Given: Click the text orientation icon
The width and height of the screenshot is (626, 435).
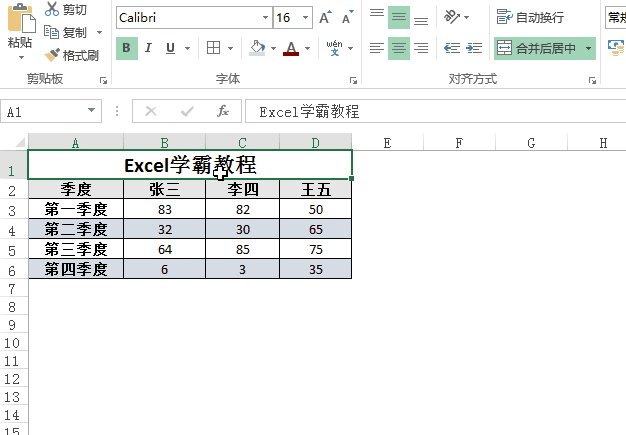Looking at the screenshot, I should click(x=452, y=17).
